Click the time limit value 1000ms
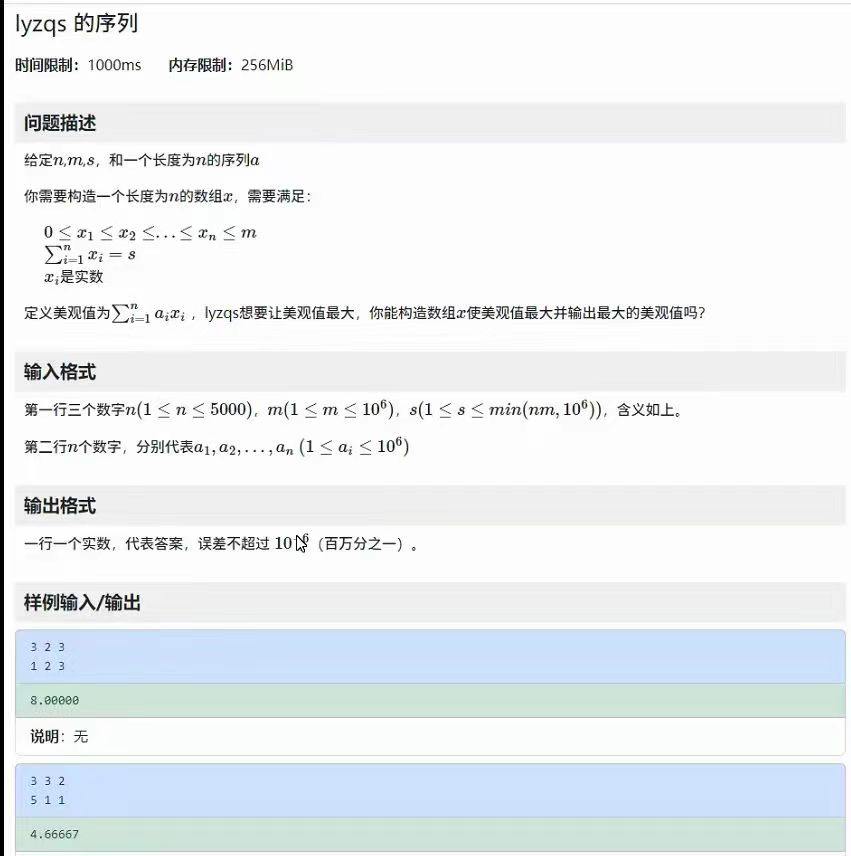 (114, 65)
